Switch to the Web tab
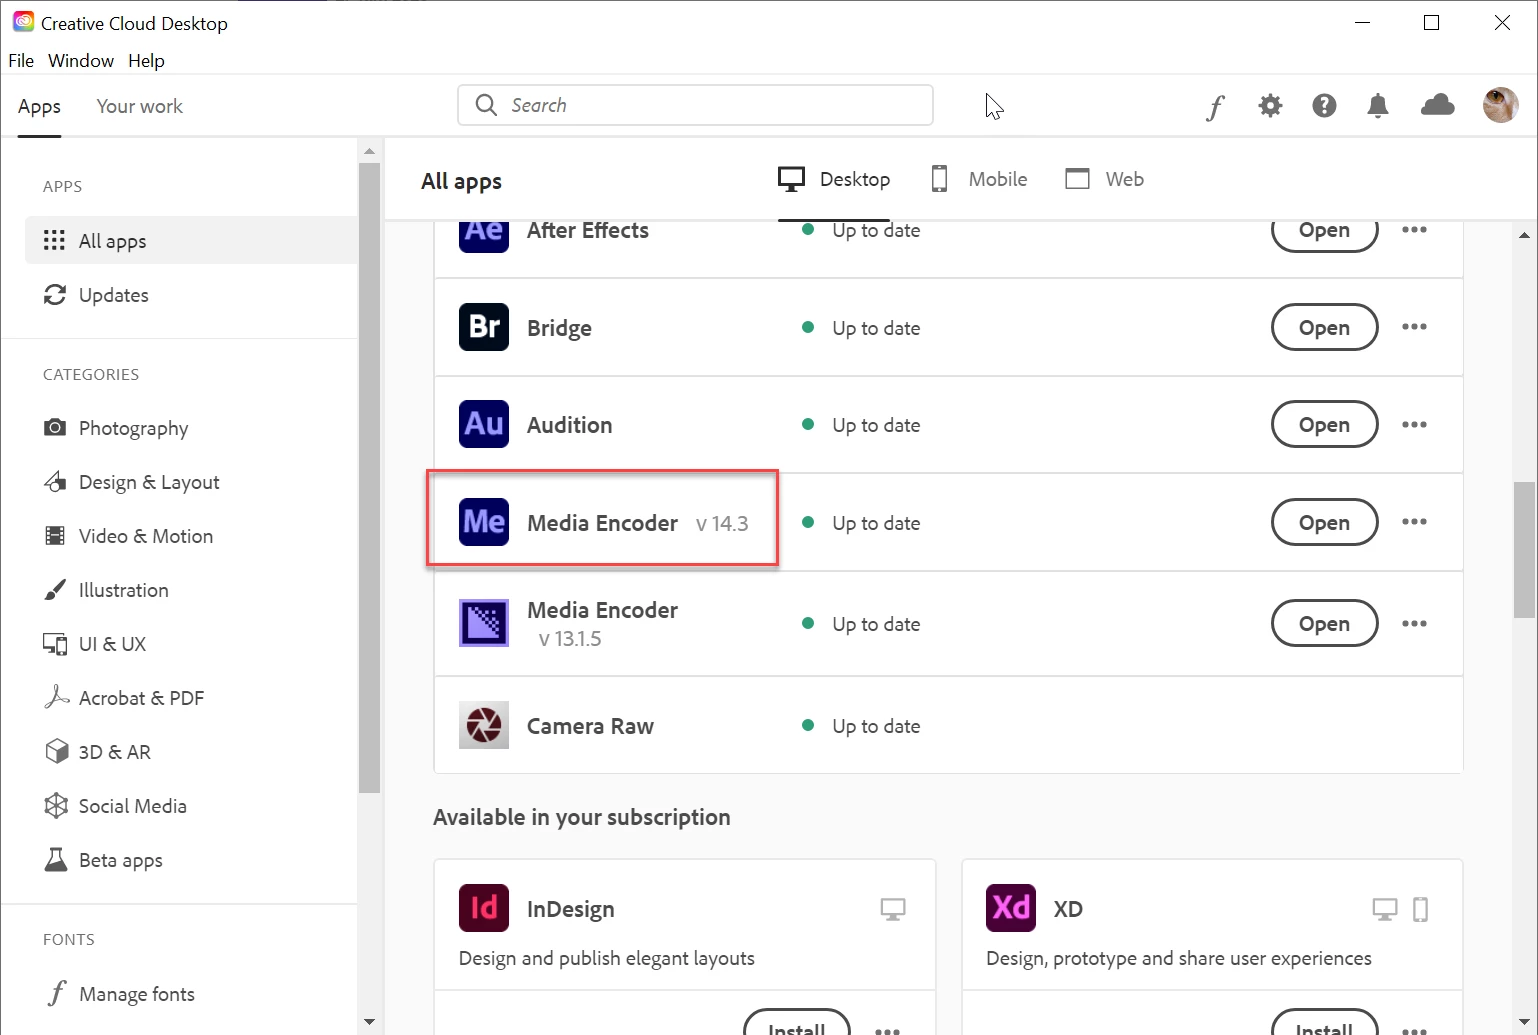Image resolution: width=1538 pixels, height=1035 pixels. coord(1105,179)
